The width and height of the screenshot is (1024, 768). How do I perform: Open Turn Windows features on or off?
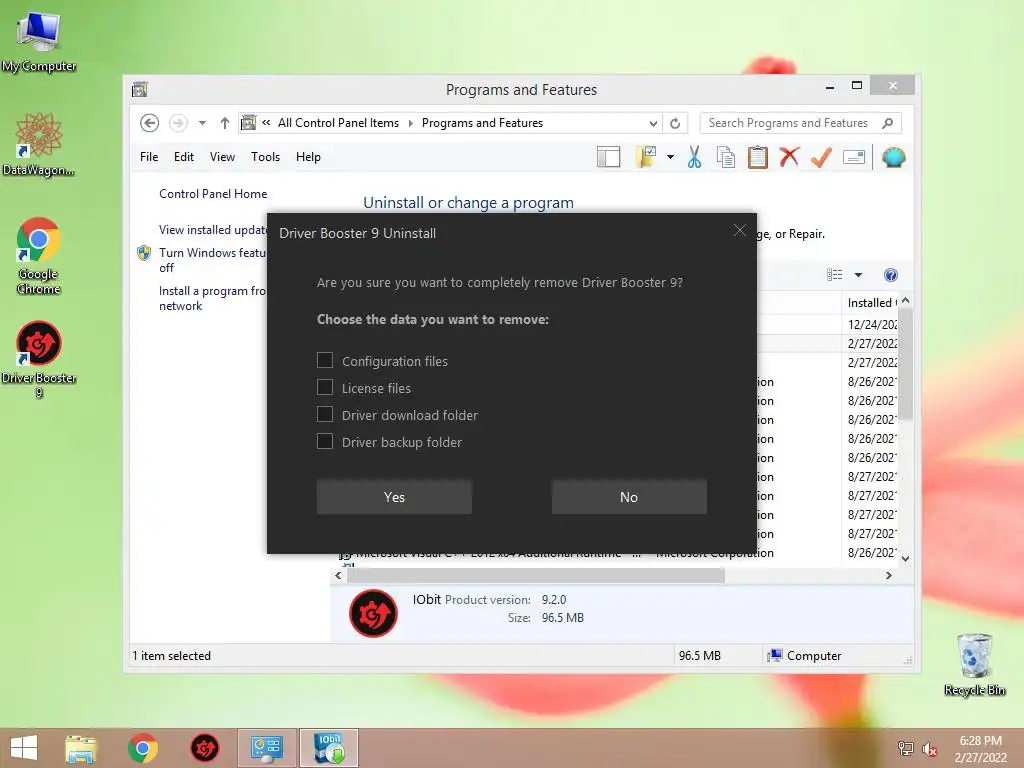point(213,260)
